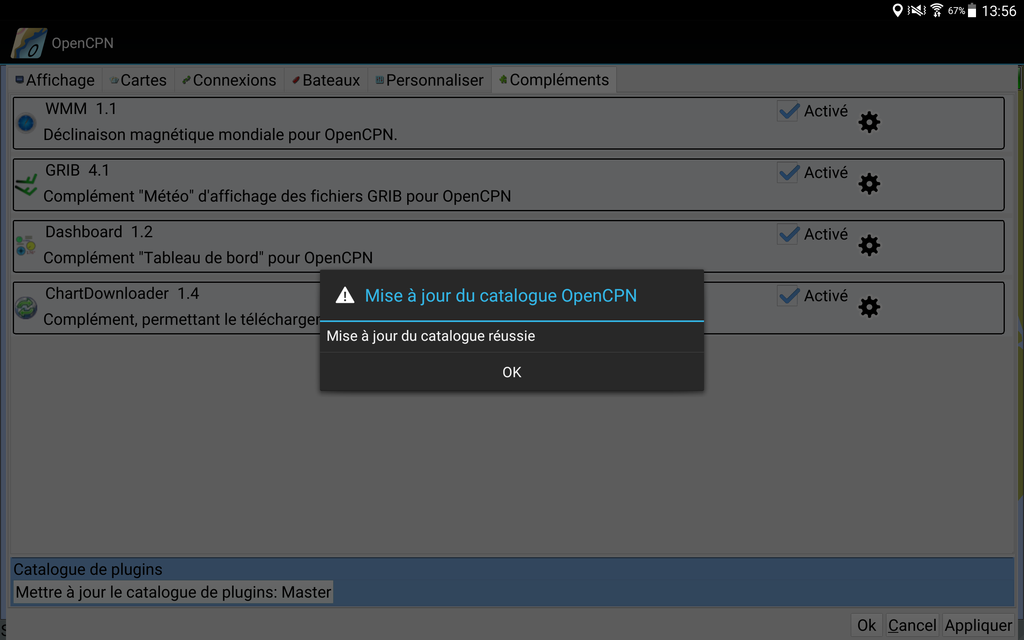The height and width of the screenshot is (640, 1024).
Task: Click the warning triangle in dialog
Action: pyautogui.click(x=344, y=296)
